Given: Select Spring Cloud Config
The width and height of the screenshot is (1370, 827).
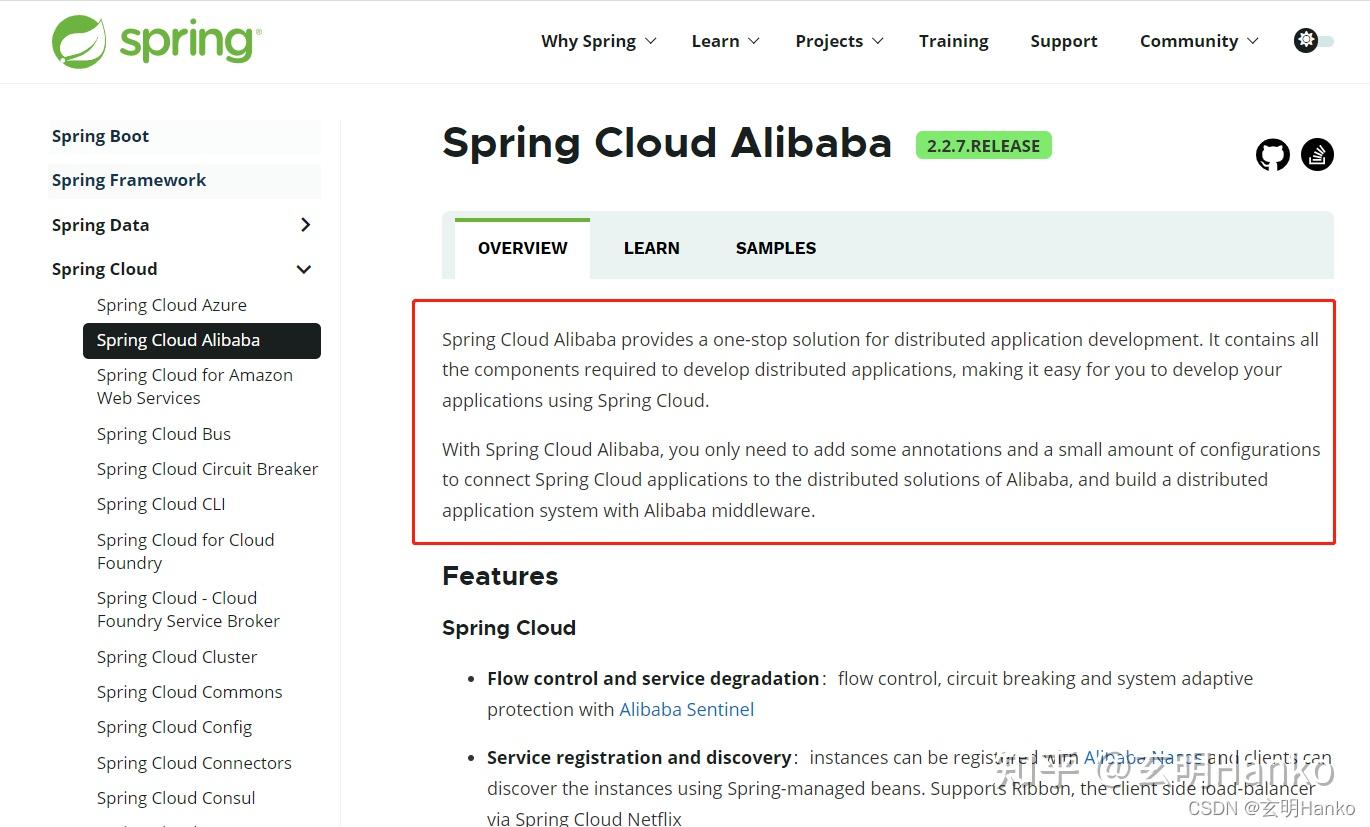Looking at the screenshot, I should [174, 727].
